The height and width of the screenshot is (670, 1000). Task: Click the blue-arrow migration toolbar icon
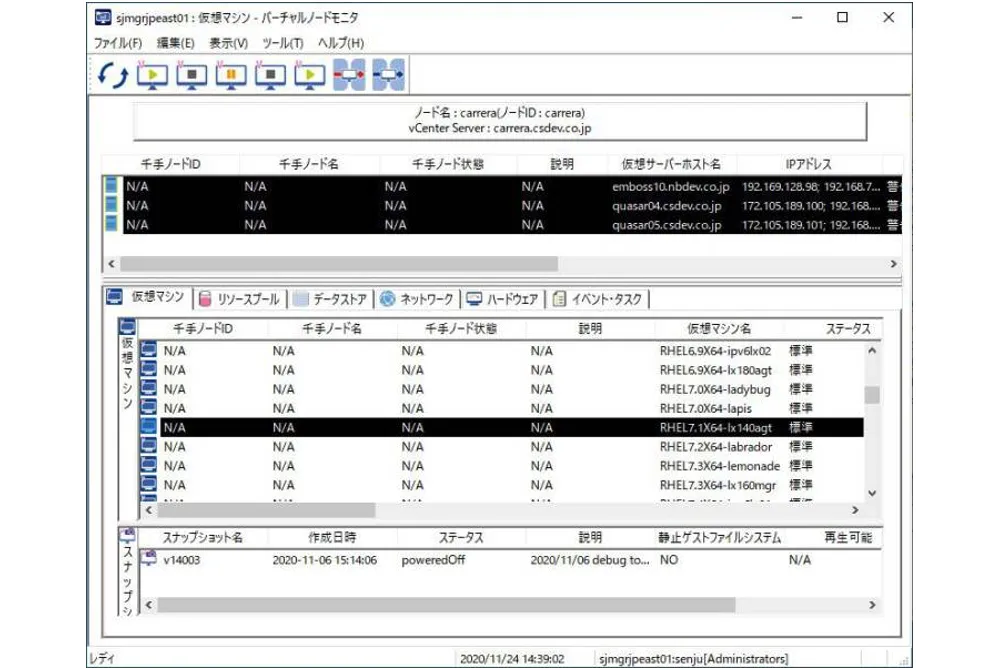point(389,75)
